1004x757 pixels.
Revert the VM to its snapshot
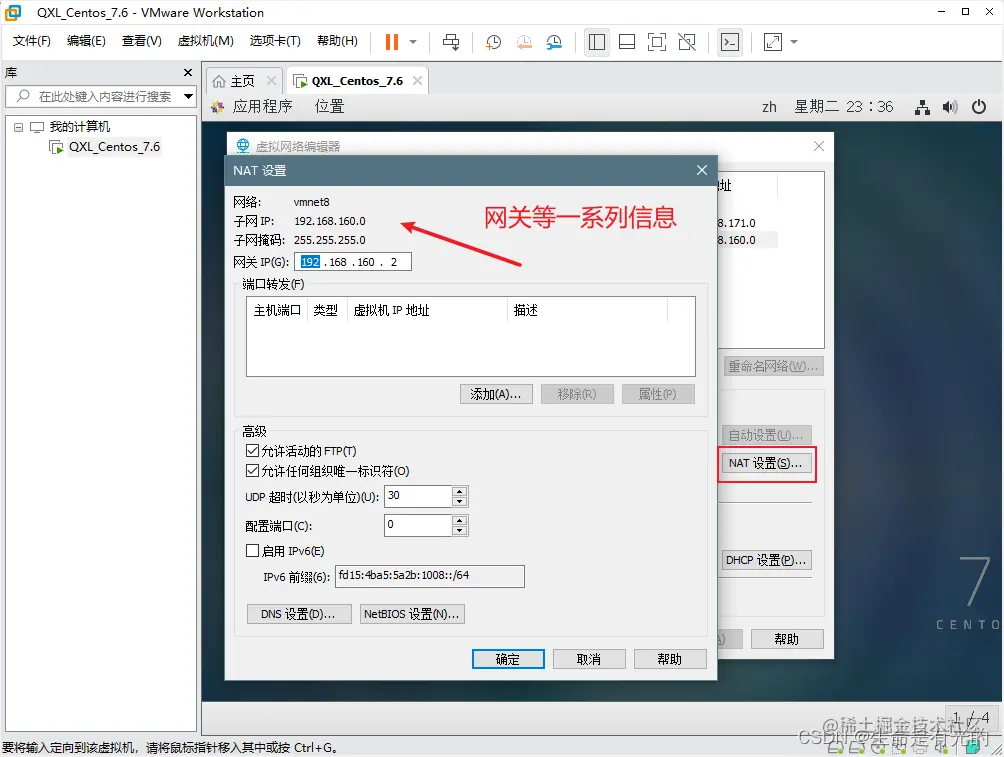pyautogui.click(x=522, y=42)
